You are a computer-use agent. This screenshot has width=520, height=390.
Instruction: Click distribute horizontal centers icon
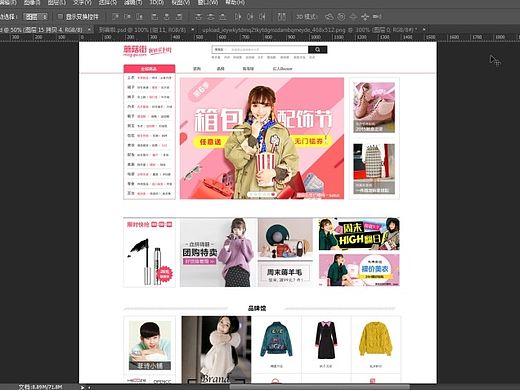[x=250, y=16]
